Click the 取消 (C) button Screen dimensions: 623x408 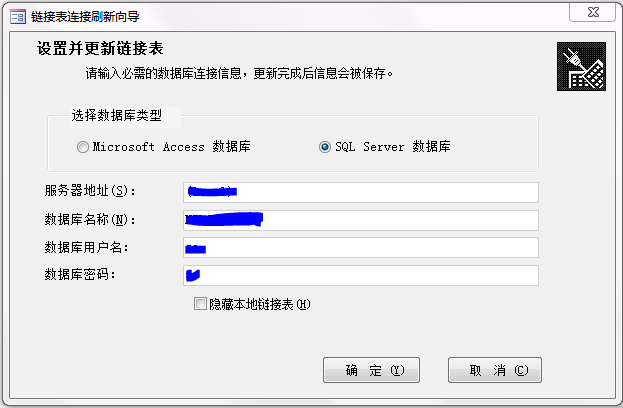point(495,370)
